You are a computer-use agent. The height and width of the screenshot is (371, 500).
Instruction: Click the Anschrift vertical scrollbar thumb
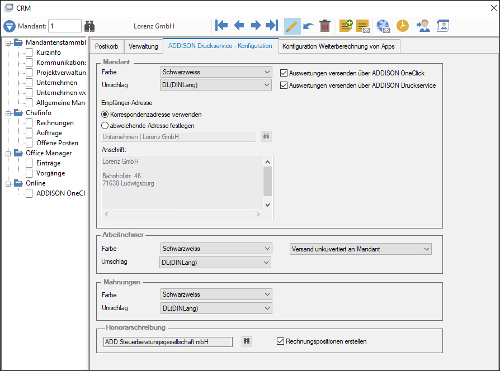(x=267, y=181)
